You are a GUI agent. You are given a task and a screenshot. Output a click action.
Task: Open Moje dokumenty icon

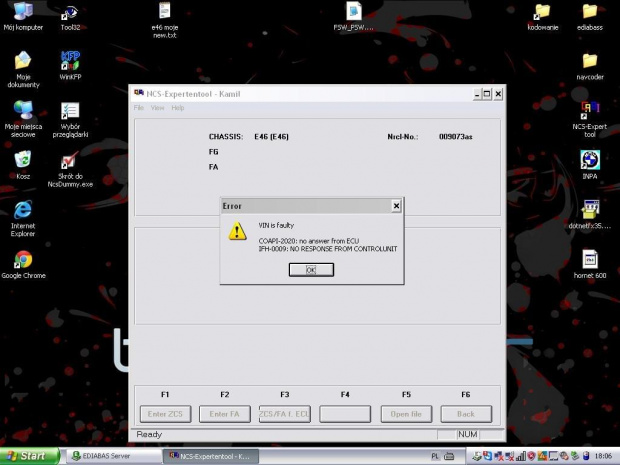point(23,69)
